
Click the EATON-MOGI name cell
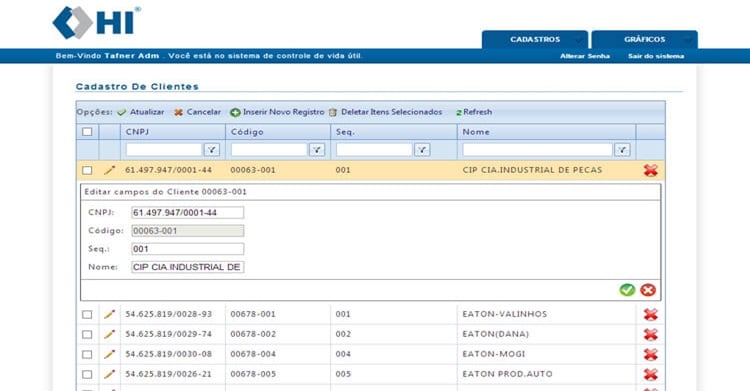[x=494, y=354]
